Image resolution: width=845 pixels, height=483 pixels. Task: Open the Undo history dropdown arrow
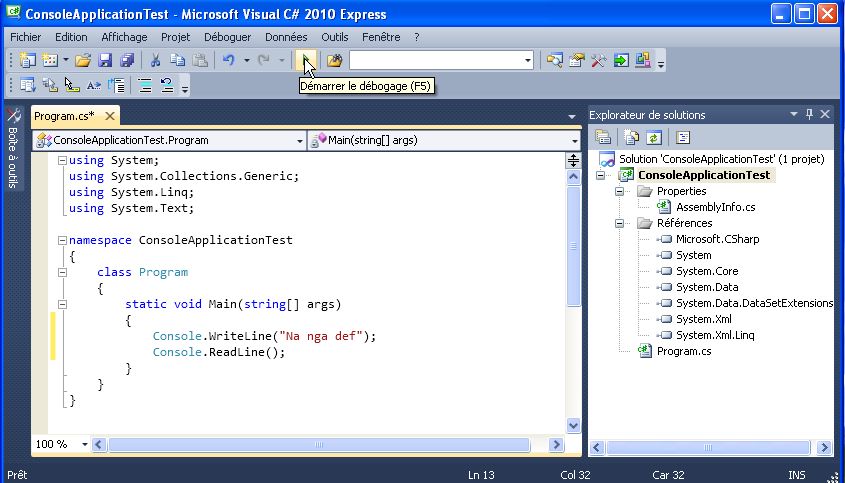pos(247,60)
